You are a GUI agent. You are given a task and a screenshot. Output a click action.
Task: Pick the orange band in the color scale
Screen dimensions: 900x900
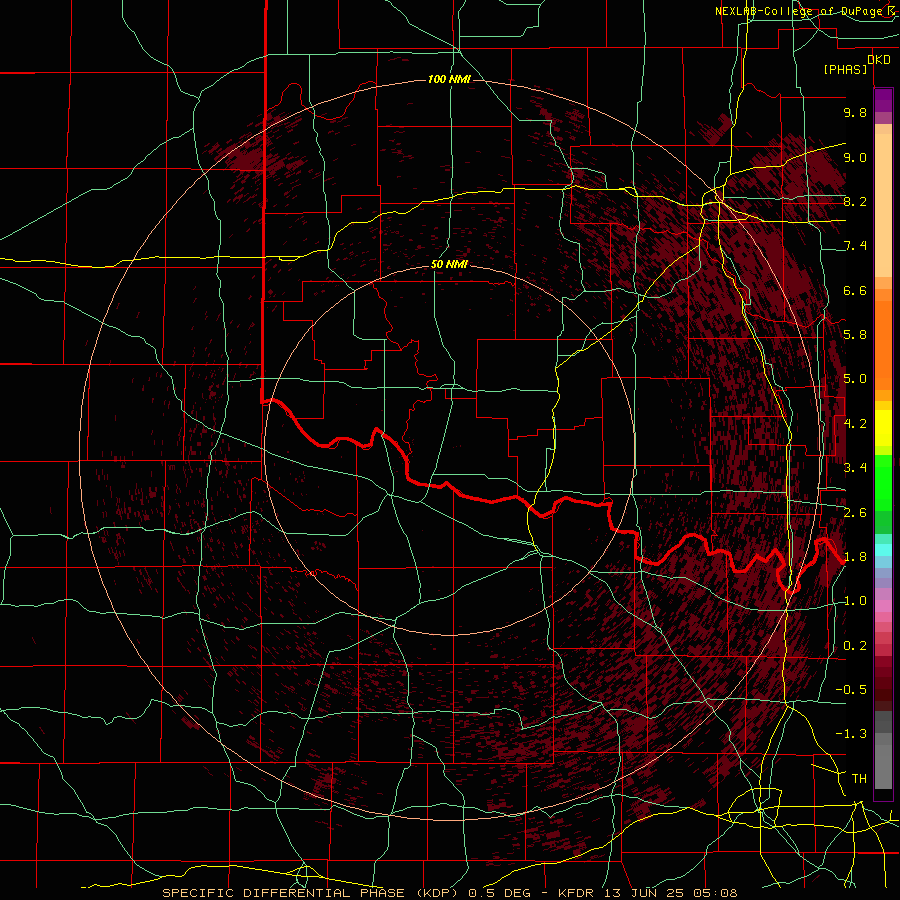(883, 346)
